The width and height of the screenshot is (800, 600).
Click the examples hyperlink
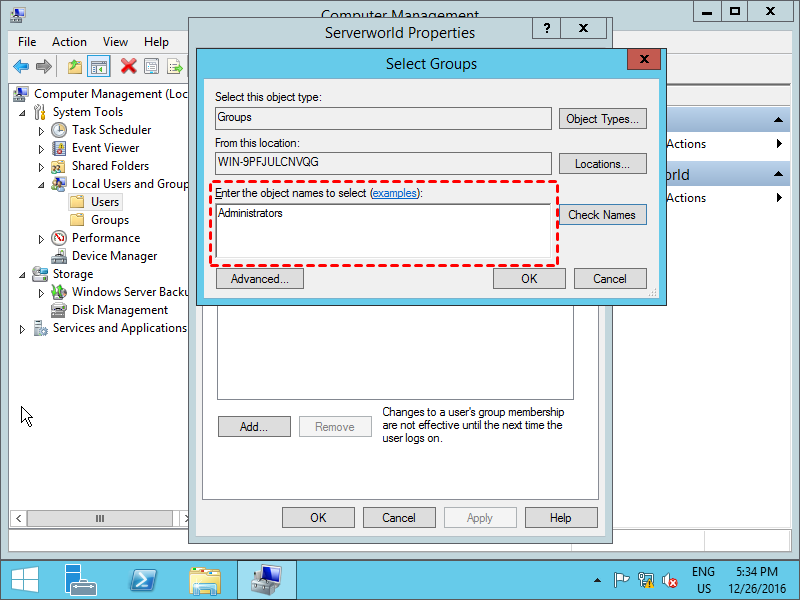395,193
